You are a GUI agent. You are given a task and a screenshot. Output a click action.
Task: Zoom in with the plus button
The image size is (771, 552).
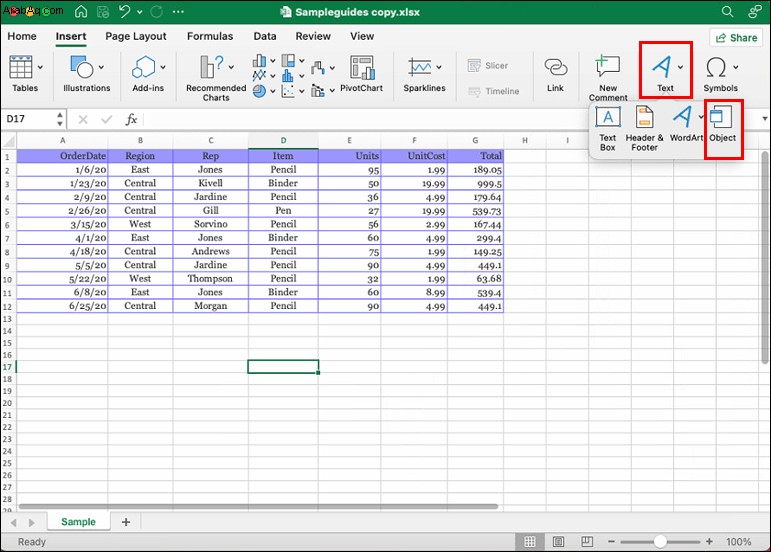point(709,542)
